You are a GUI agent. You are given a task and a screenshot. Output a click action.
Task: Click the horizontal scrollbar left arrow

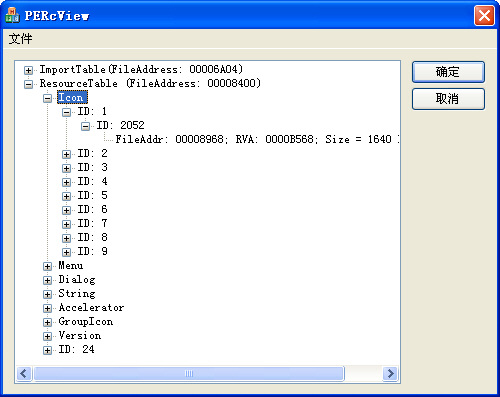point(24,373)
